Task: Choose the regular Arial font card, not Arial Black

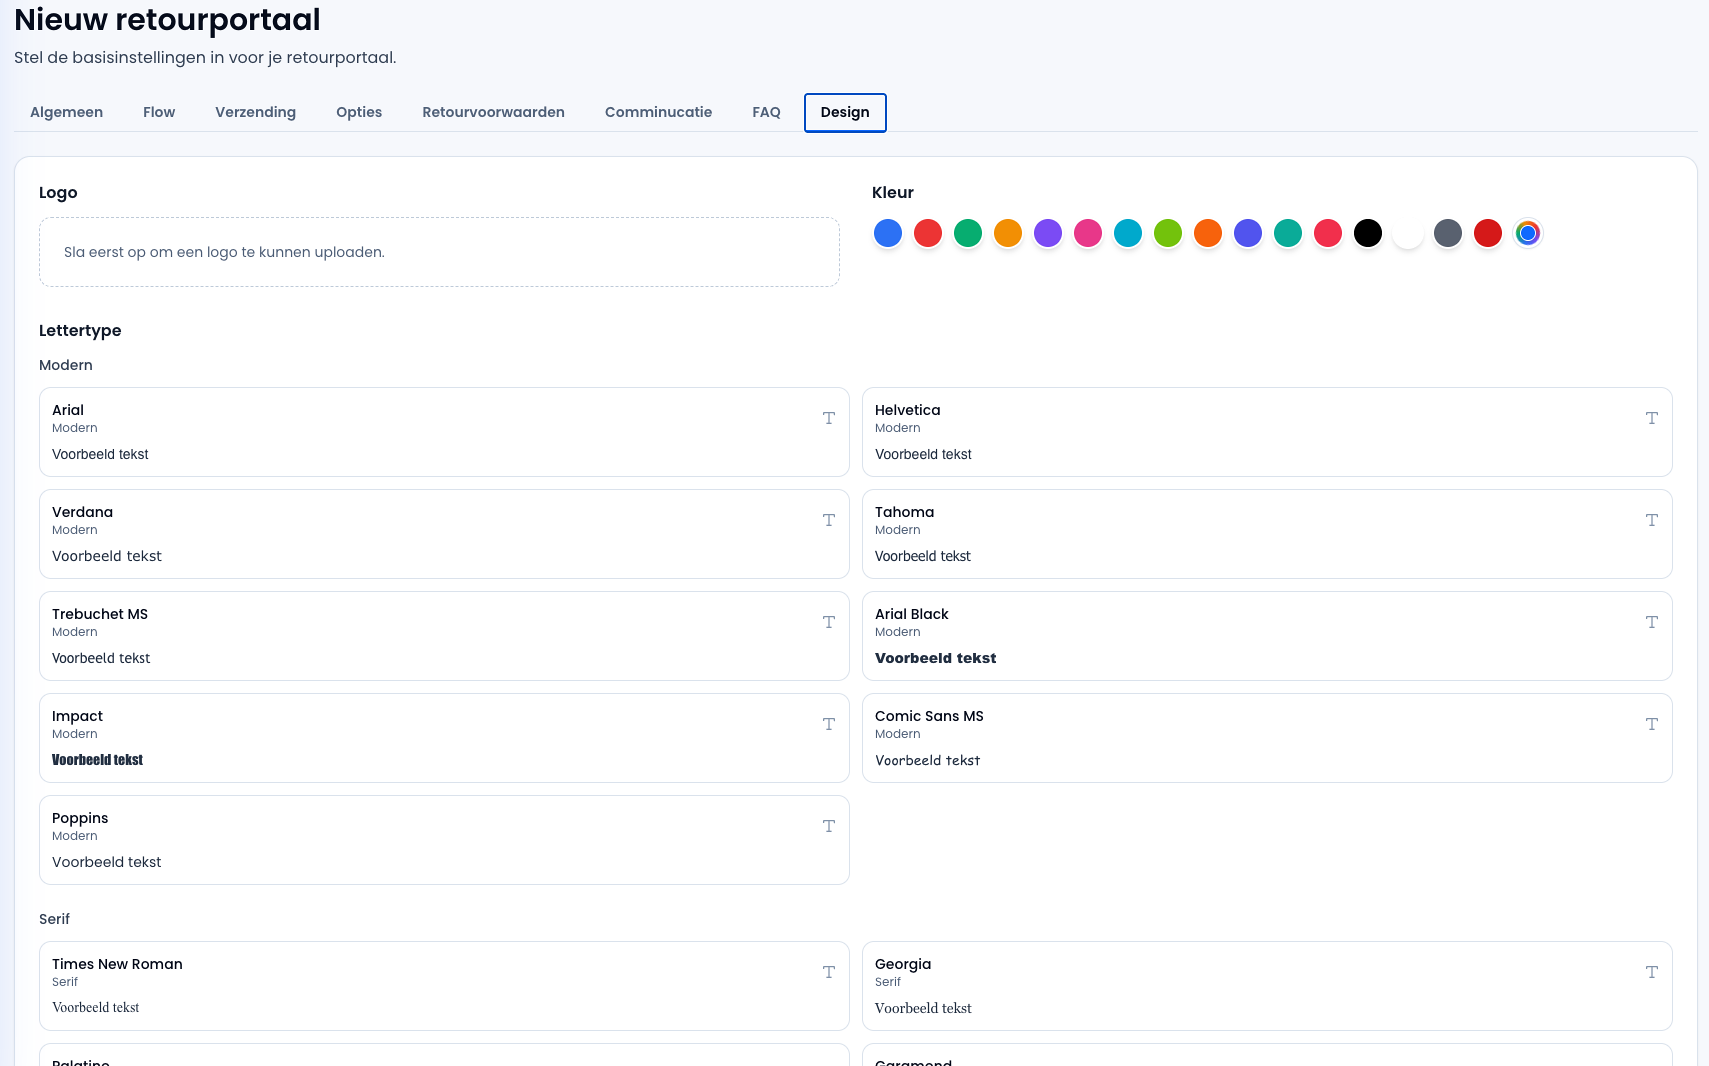Action: point(444,432)
